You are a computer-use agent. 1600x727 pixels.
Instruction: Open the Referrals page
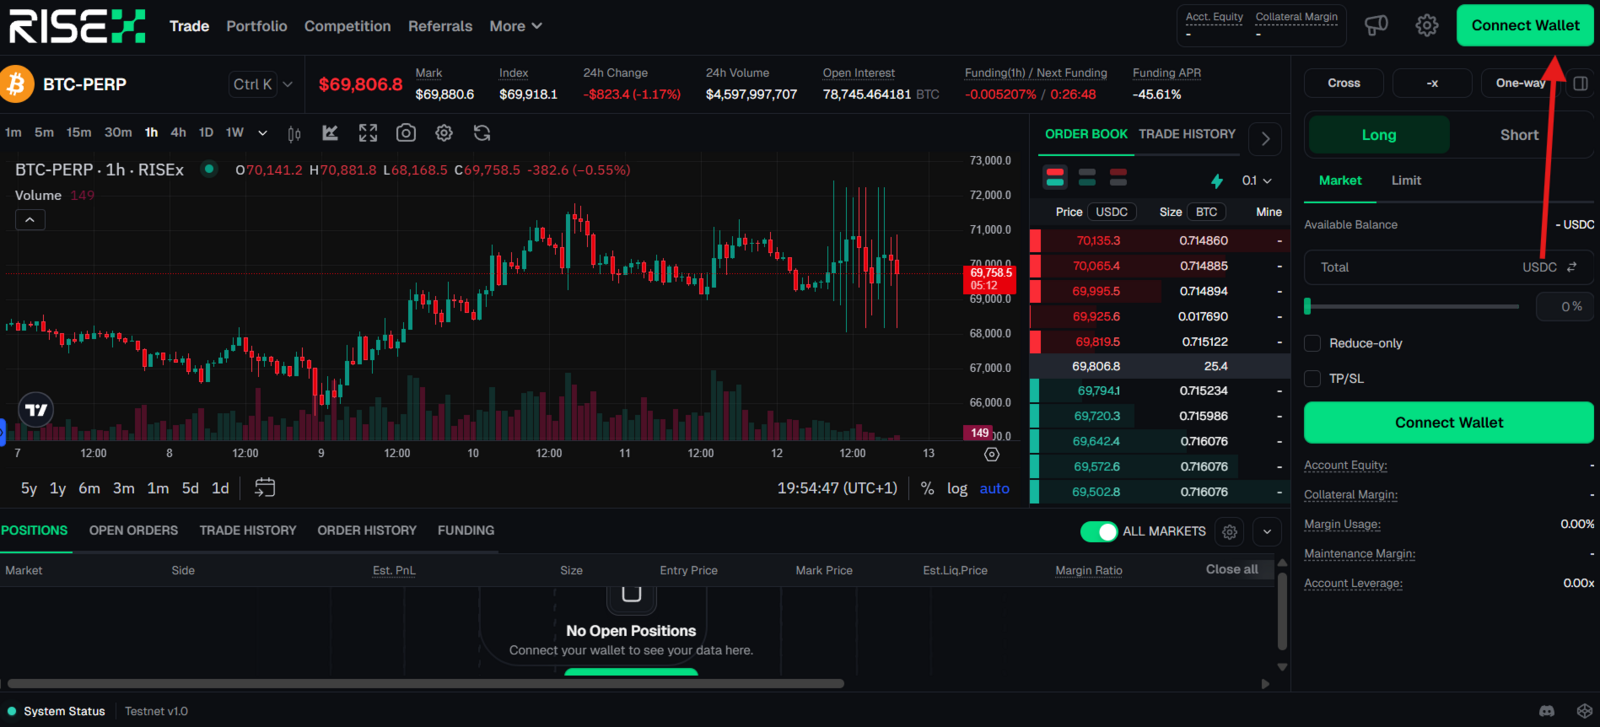(x=440, y=26)
